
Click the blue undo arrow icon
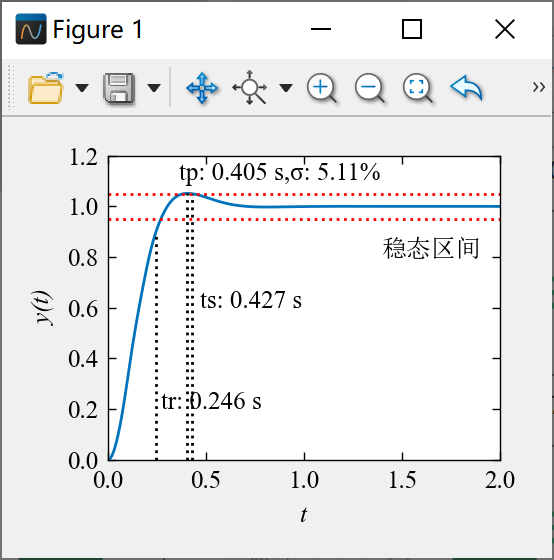tap(466, 88)
